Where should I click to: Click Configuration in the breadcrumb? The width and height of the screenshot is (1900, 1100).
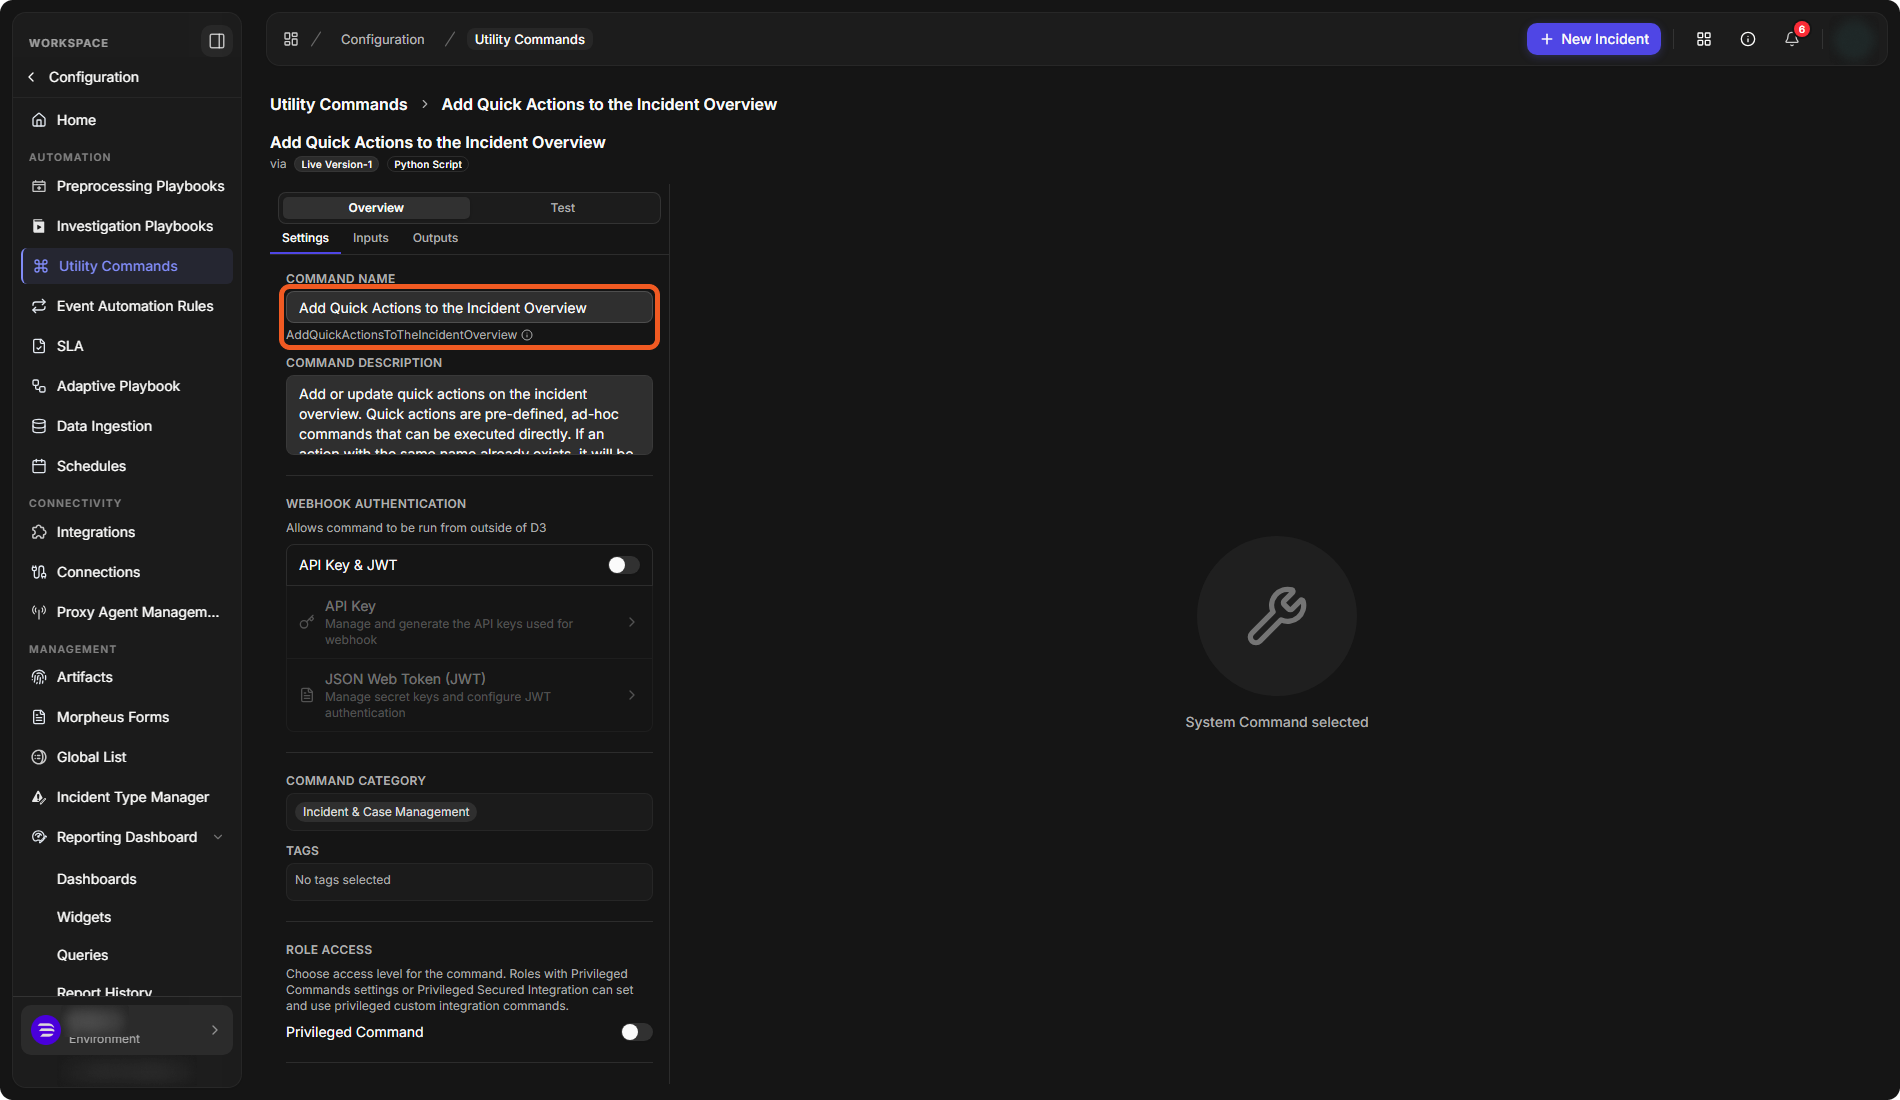[382, 39]
